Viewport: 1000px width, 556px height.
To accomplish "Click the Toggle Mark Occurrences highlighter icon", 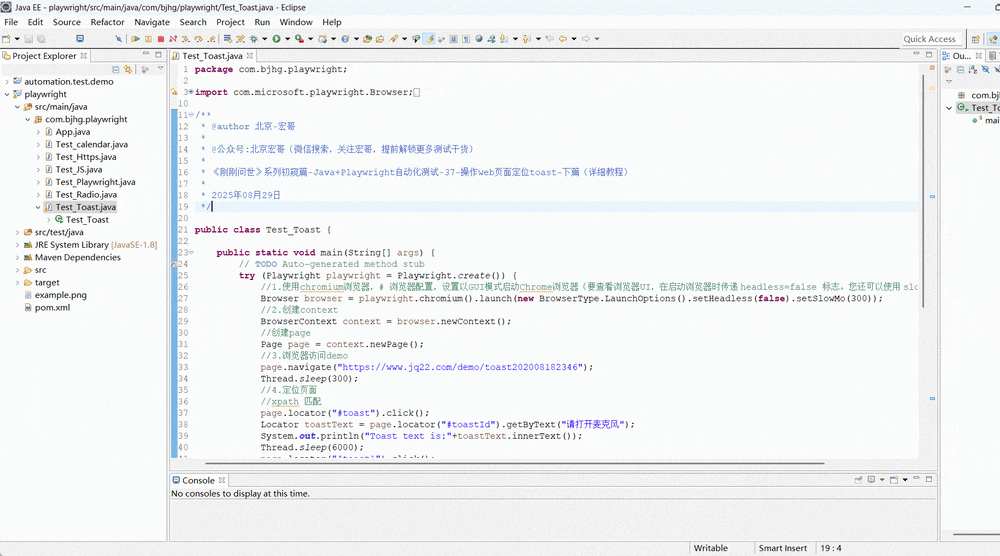I will 429,38.
